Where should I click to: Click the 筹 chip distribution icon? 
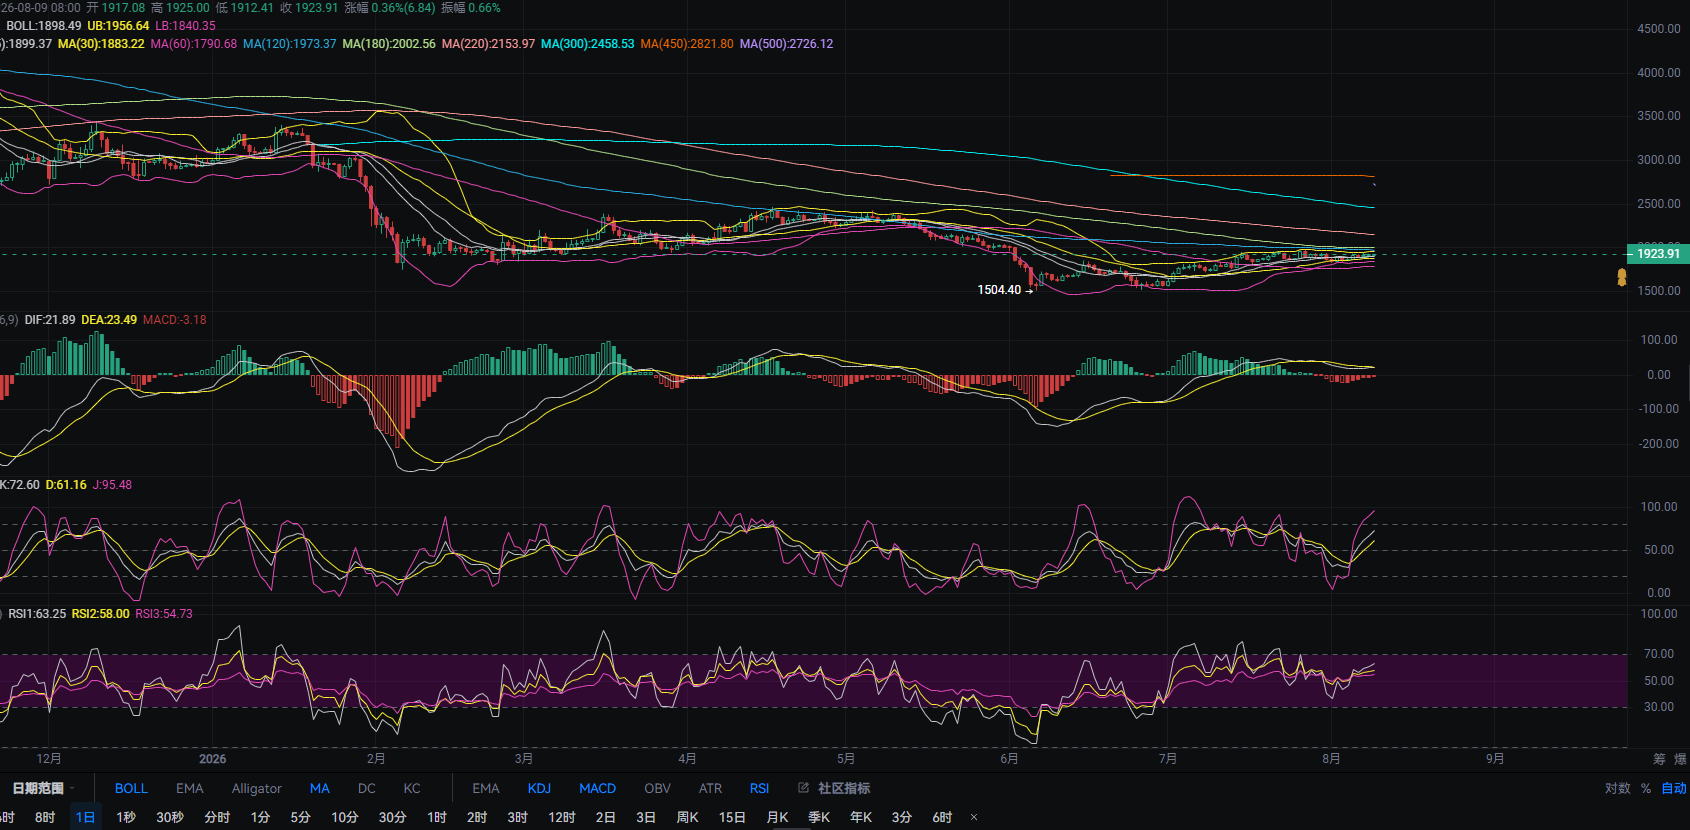point(1660,759)
